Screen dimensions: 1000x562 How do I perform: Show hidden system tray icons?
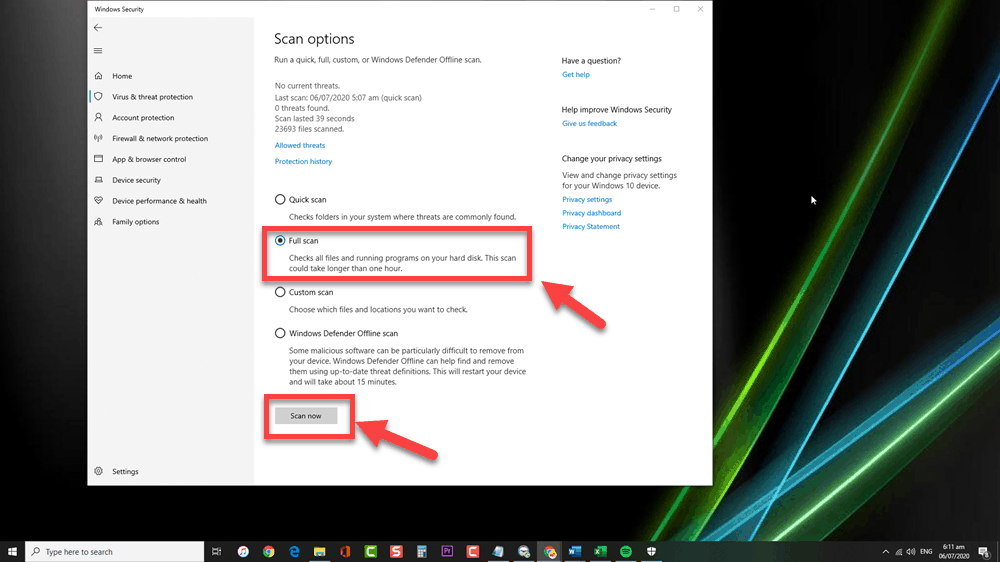point(885,552)
